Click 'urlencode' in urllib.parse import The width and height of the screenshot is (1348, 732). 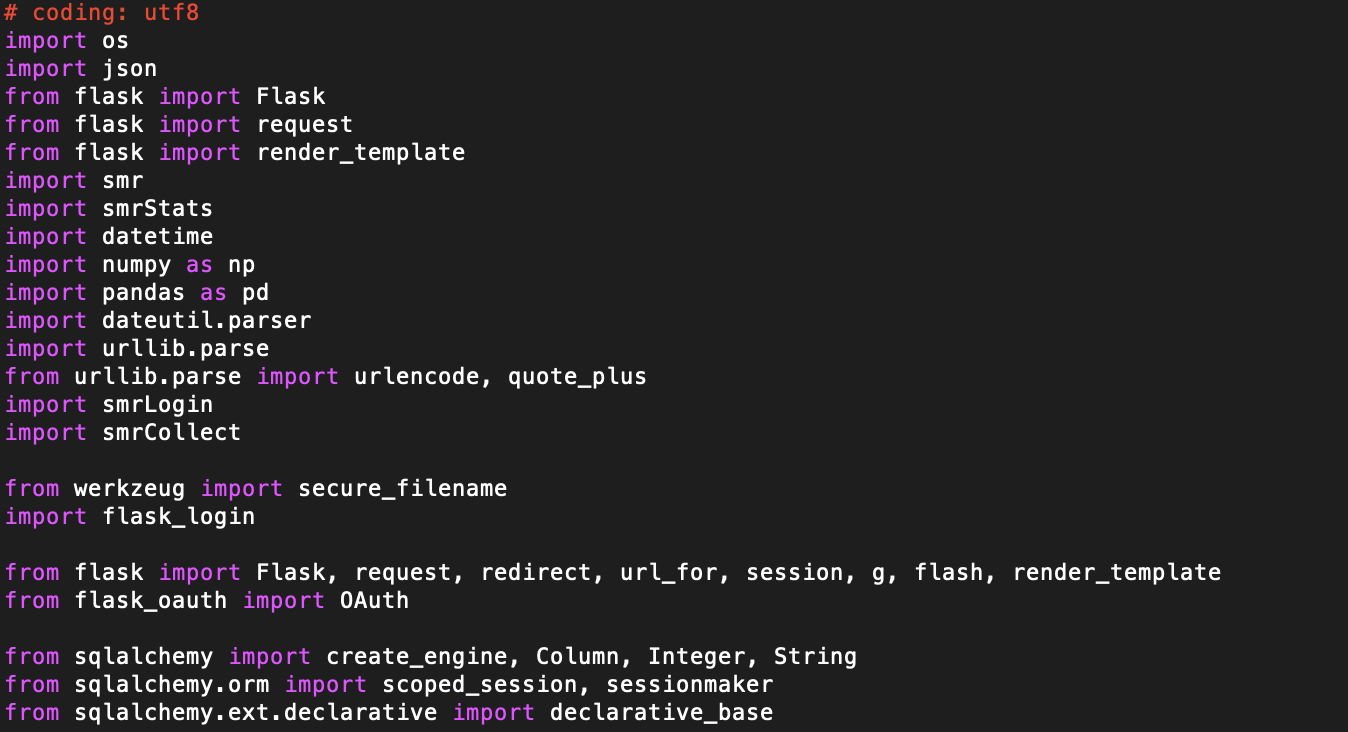pos(417,377)
